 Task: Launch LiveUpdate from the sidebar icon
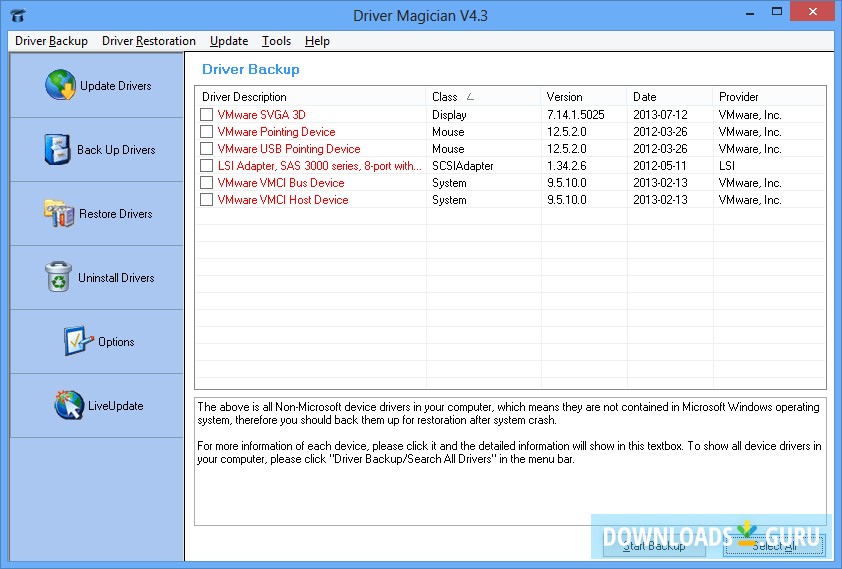pos(69,406)
